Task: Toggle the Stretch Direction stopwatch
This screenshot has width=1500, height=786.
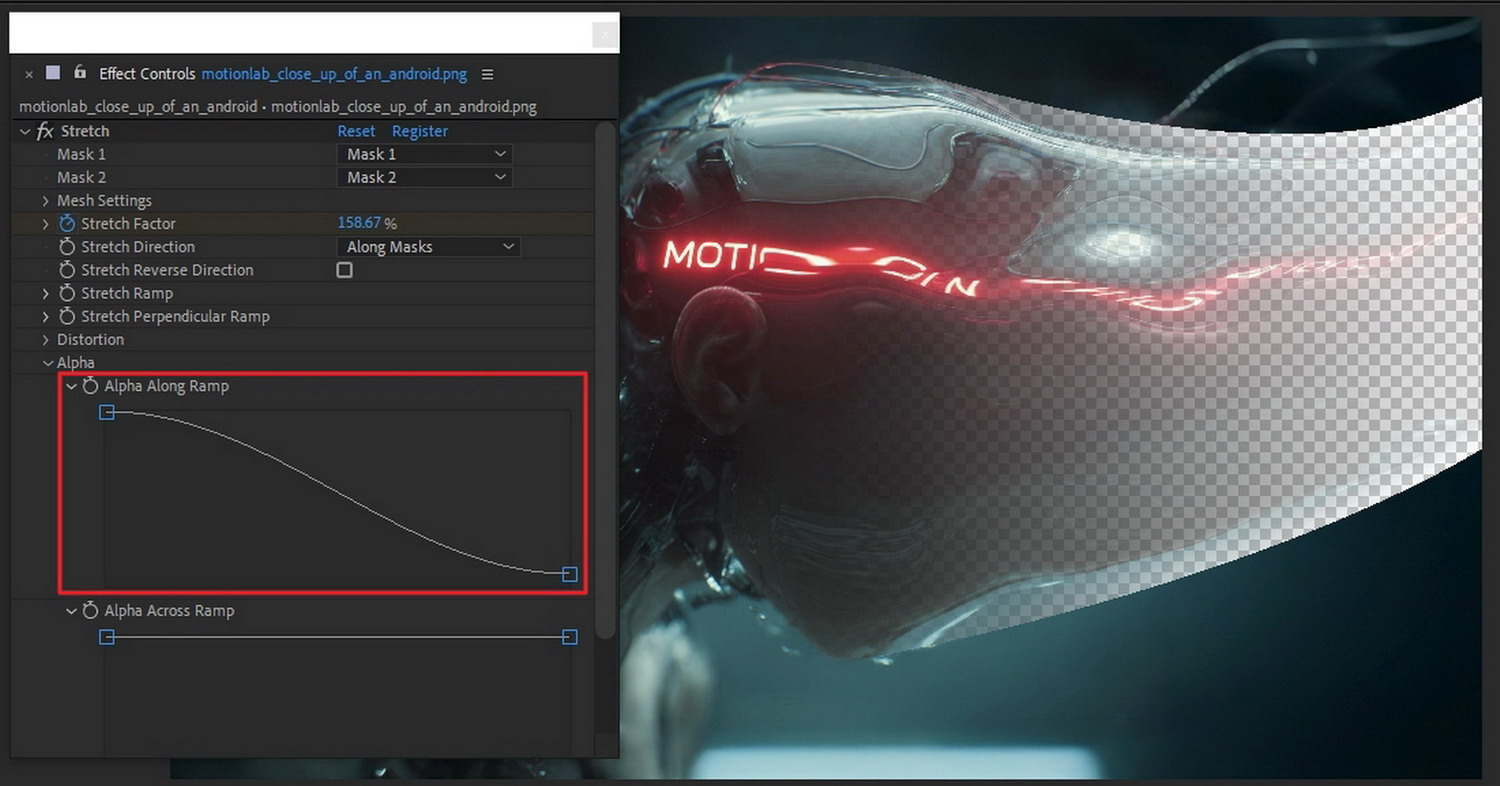Action: [67, 246]
